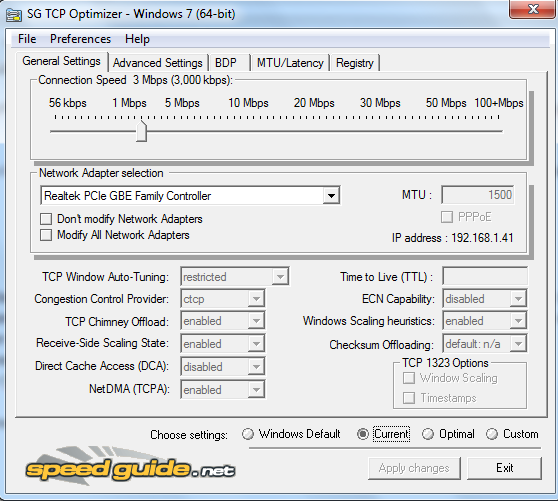
Task: Click the Connection Speed 3 Mbps label
Action: pos(135,80)
